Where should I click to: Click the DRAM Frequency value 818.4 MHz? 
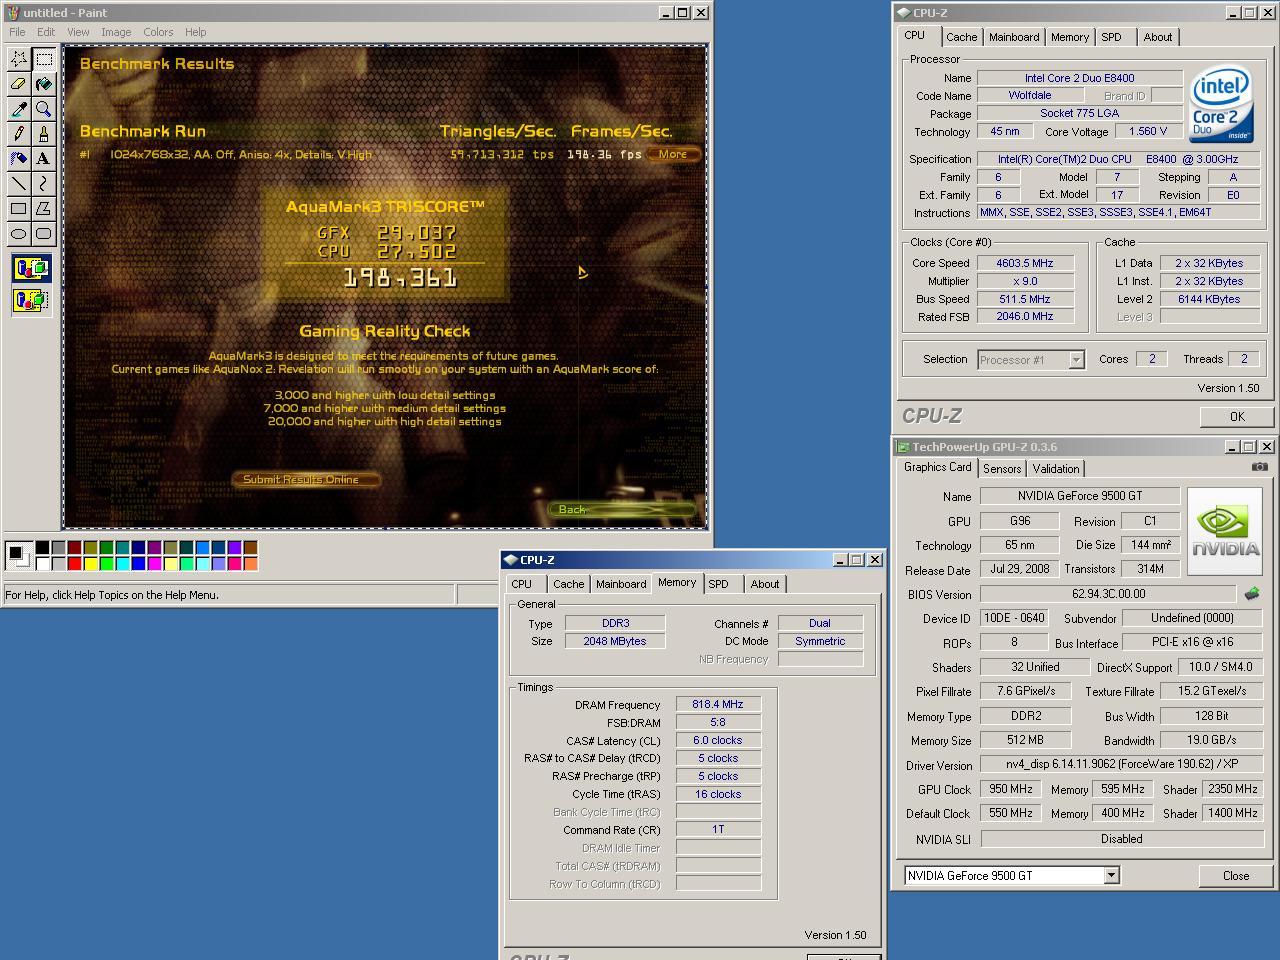(x=718, y=705)
